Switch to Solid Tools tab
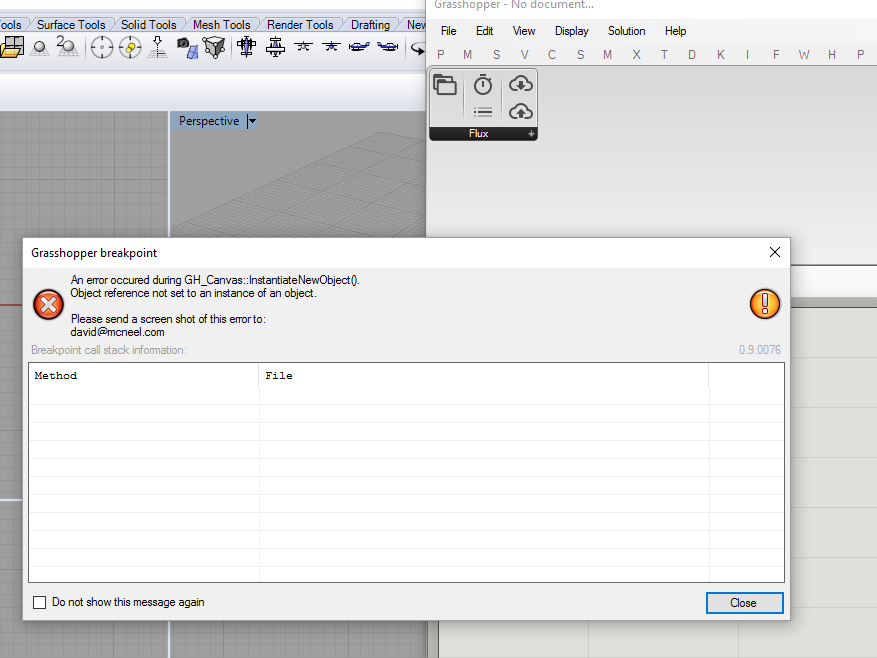The image size is (877, 658). pyautogui.click(x=149, y=25)
